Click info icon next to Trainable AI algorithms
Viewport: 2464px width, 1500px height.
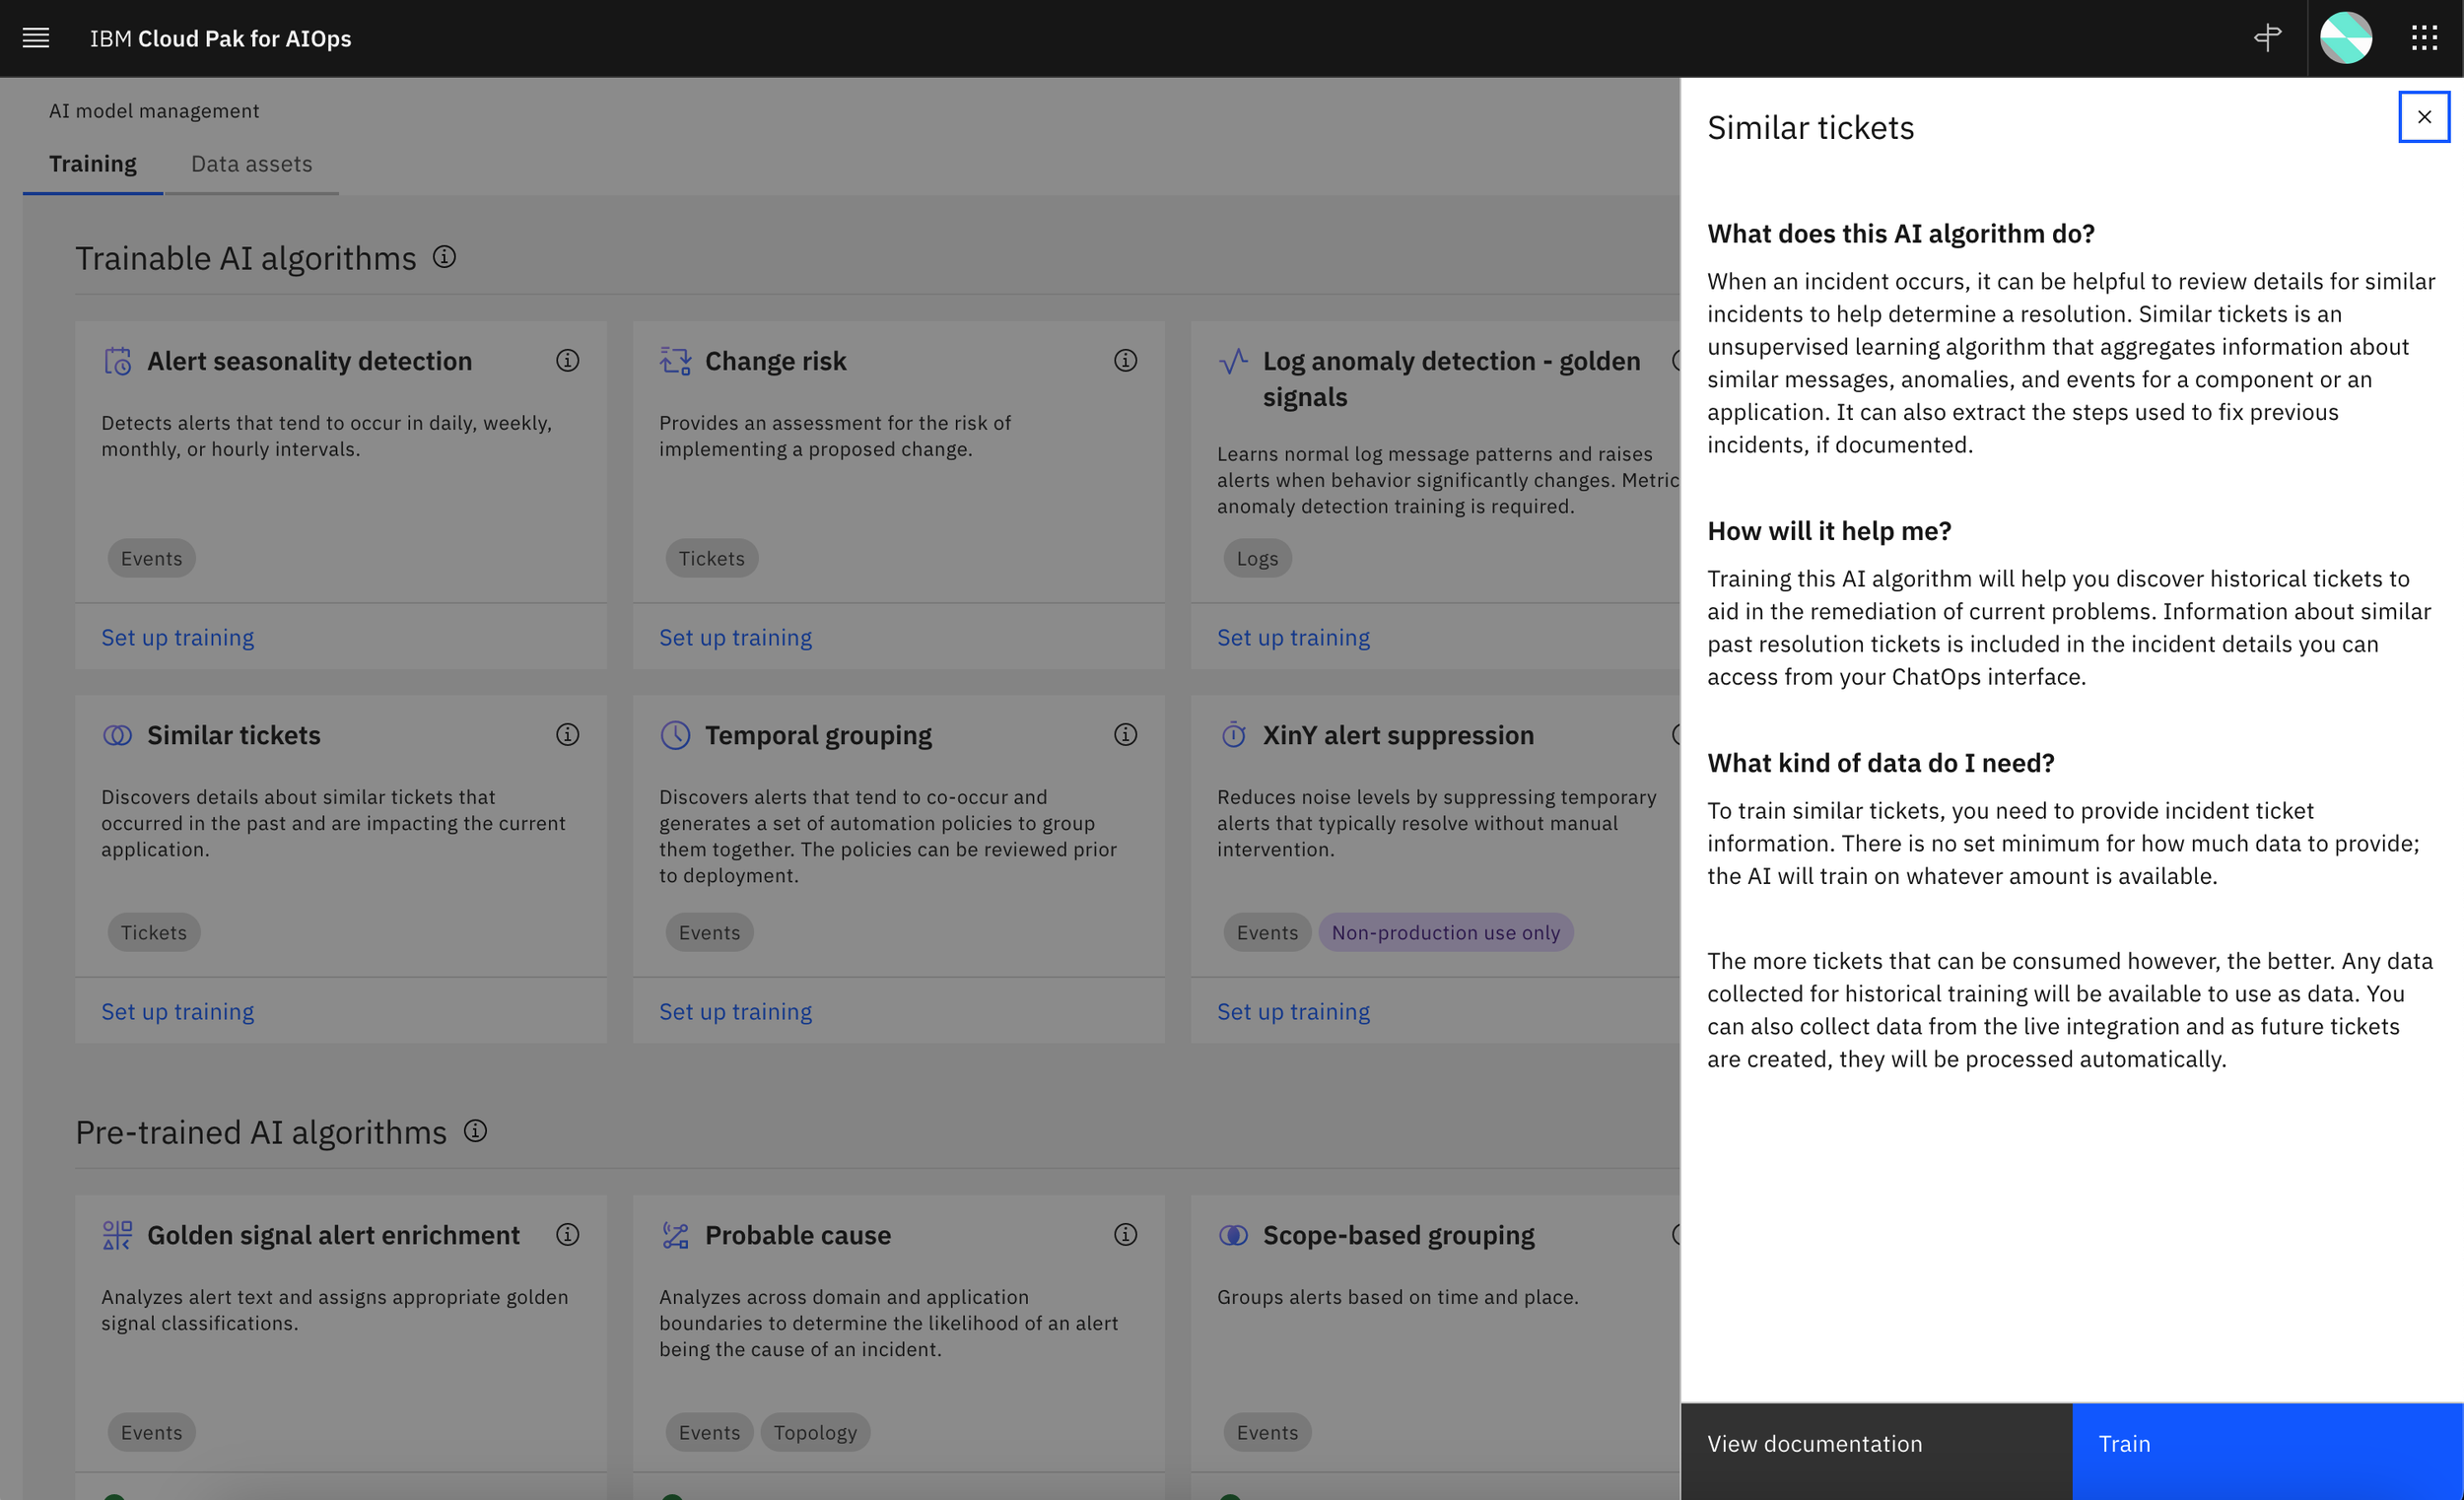click(444, 257)
